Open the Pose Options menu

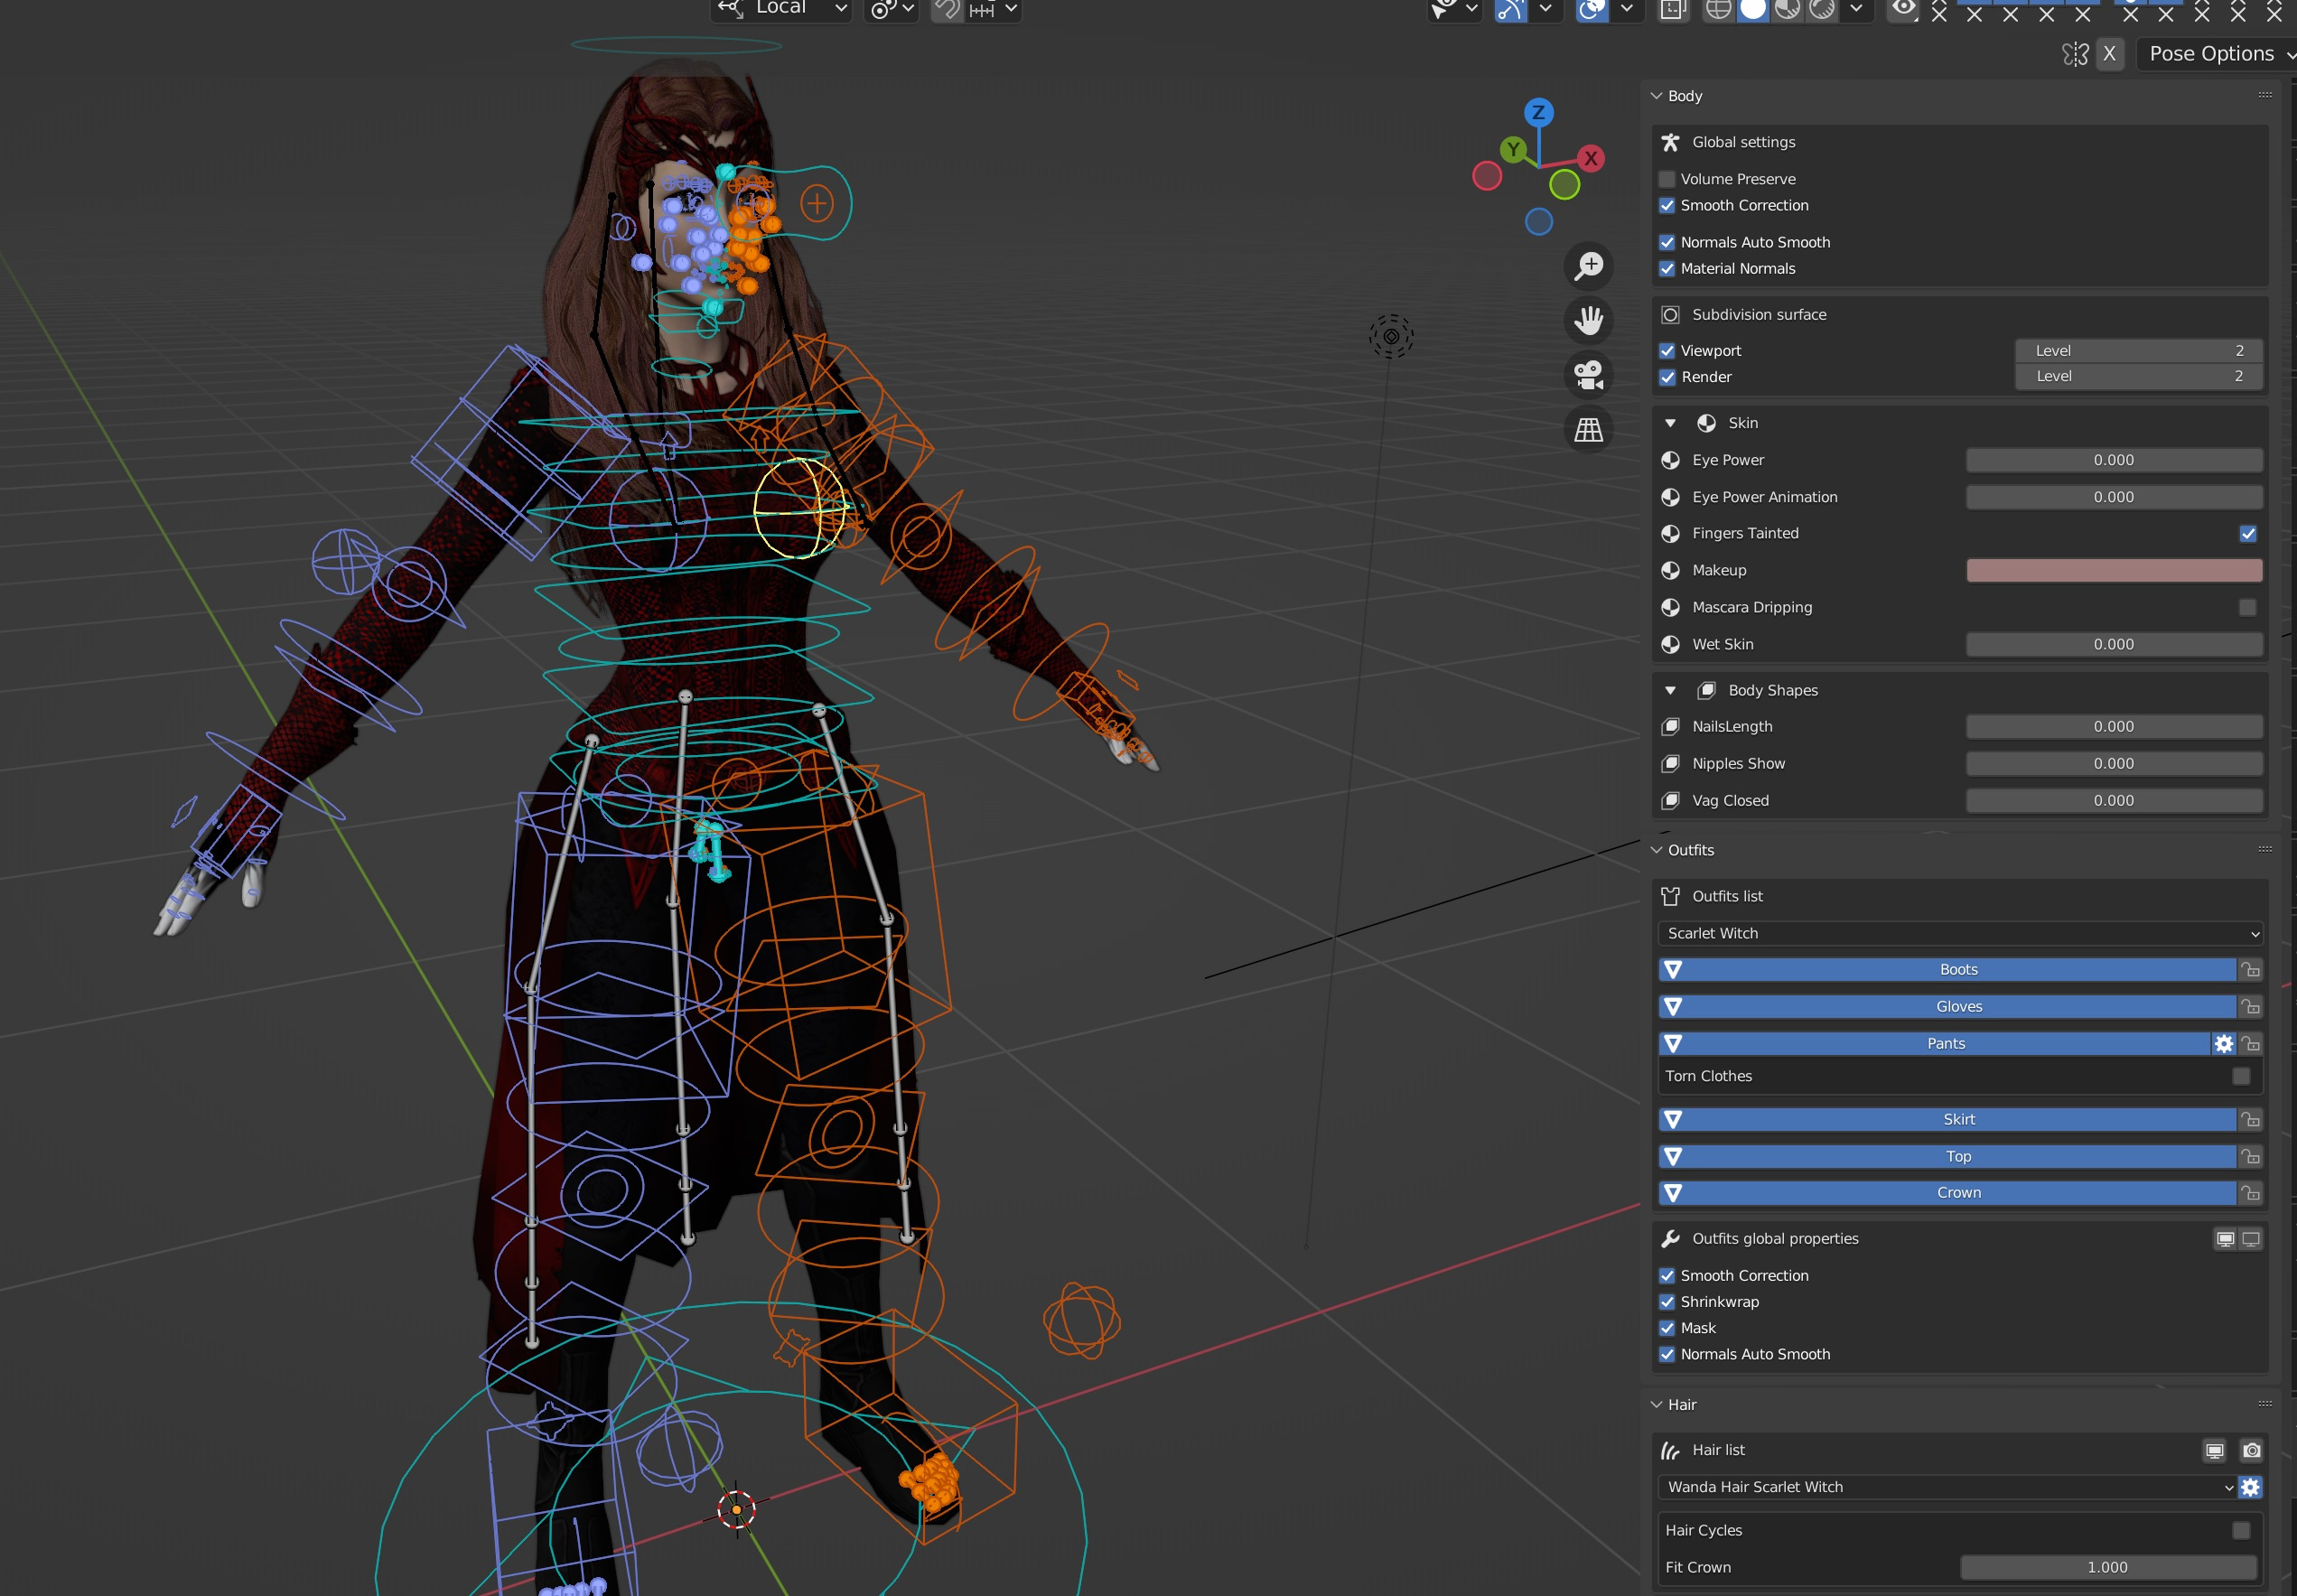tap(2217, 54)
